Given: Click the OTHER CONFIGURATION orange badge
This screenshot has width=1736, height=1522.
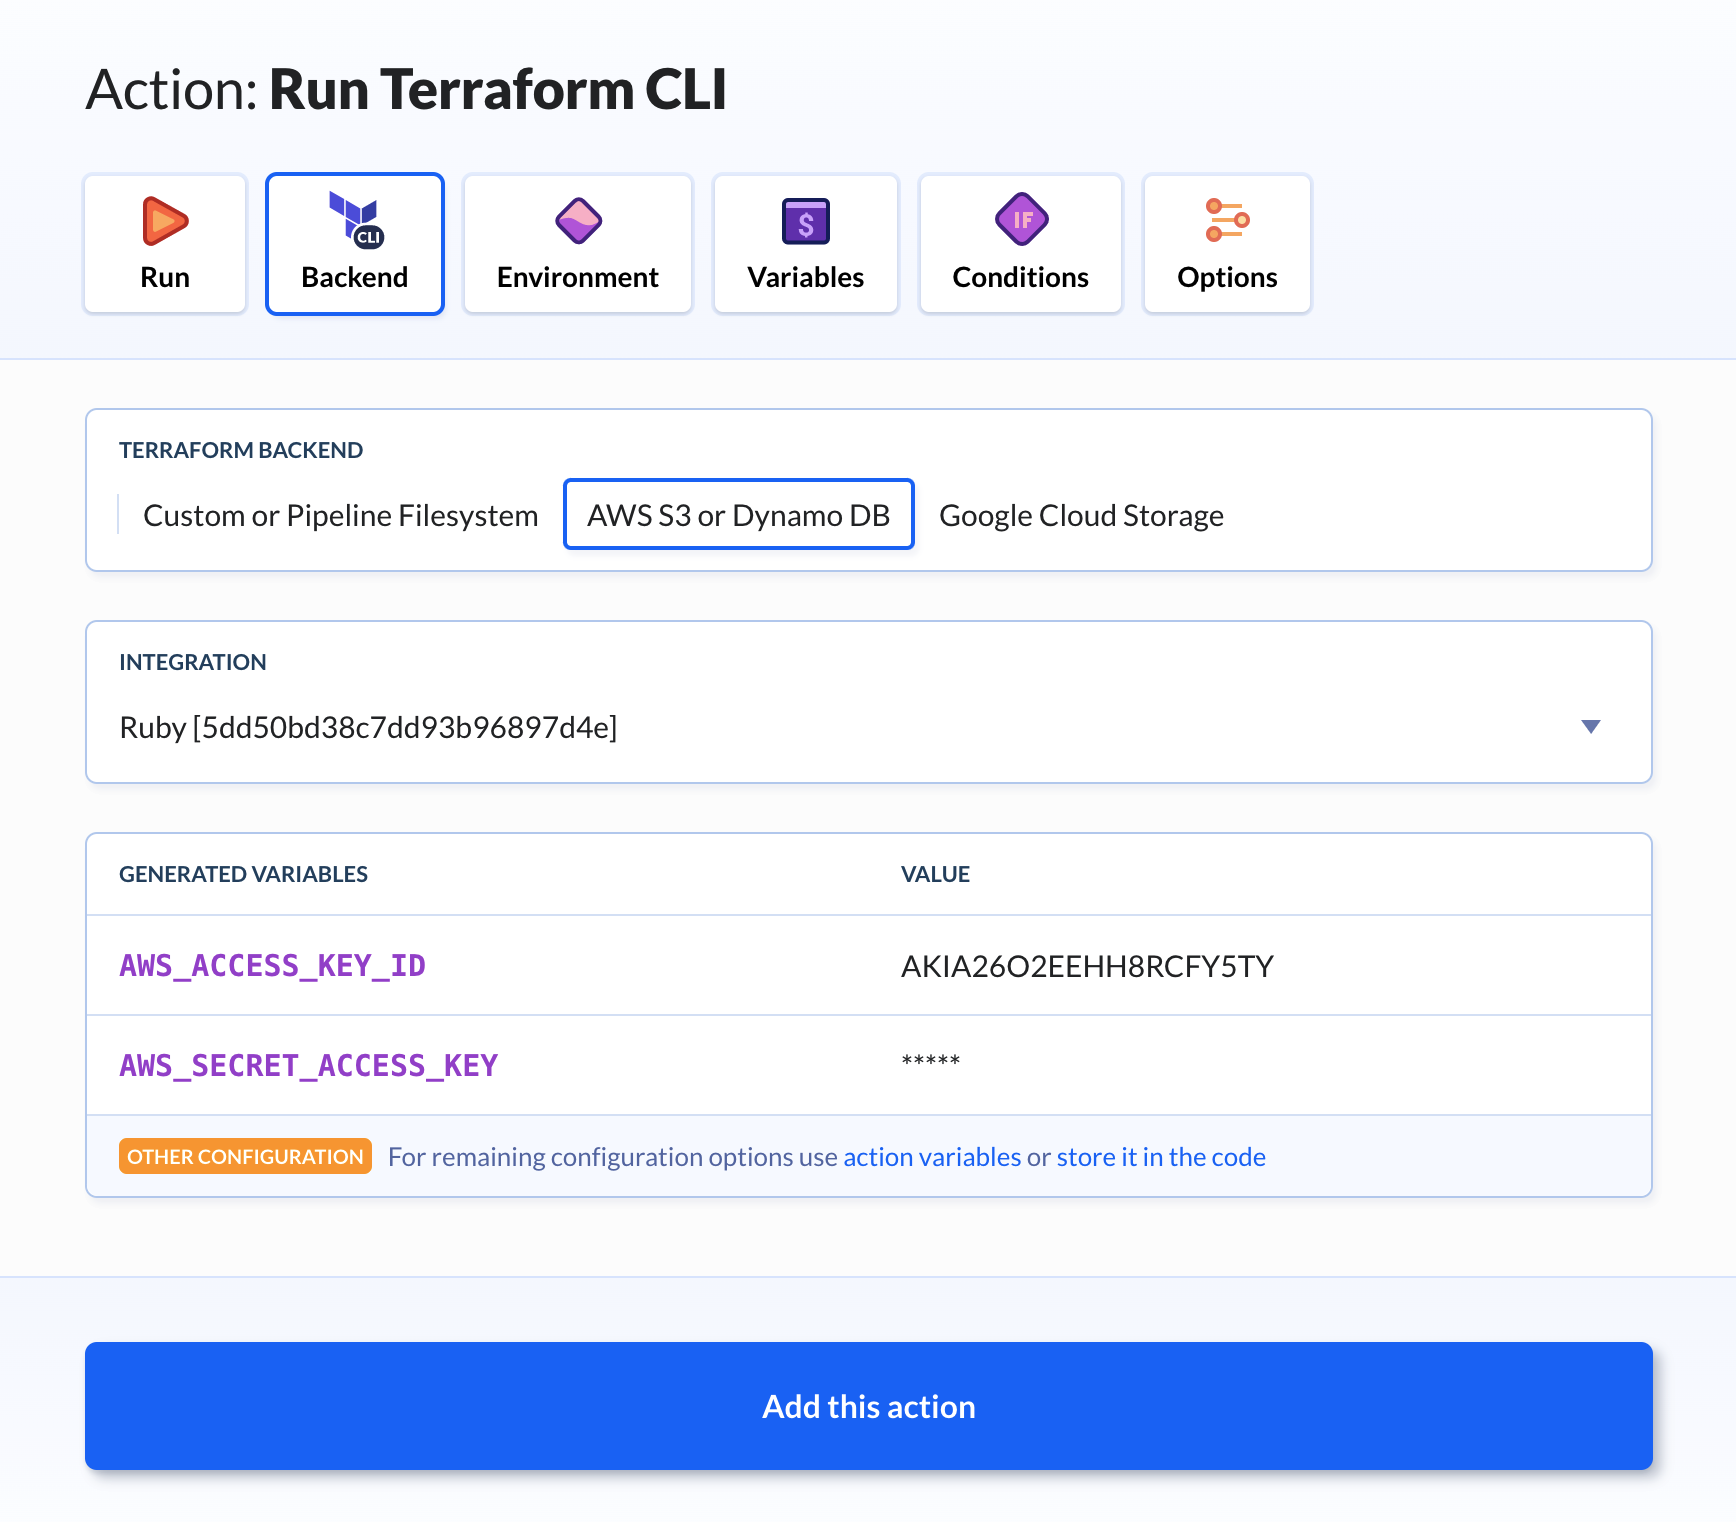Looking at the screenshot, I should click(x=245, y=1156).
